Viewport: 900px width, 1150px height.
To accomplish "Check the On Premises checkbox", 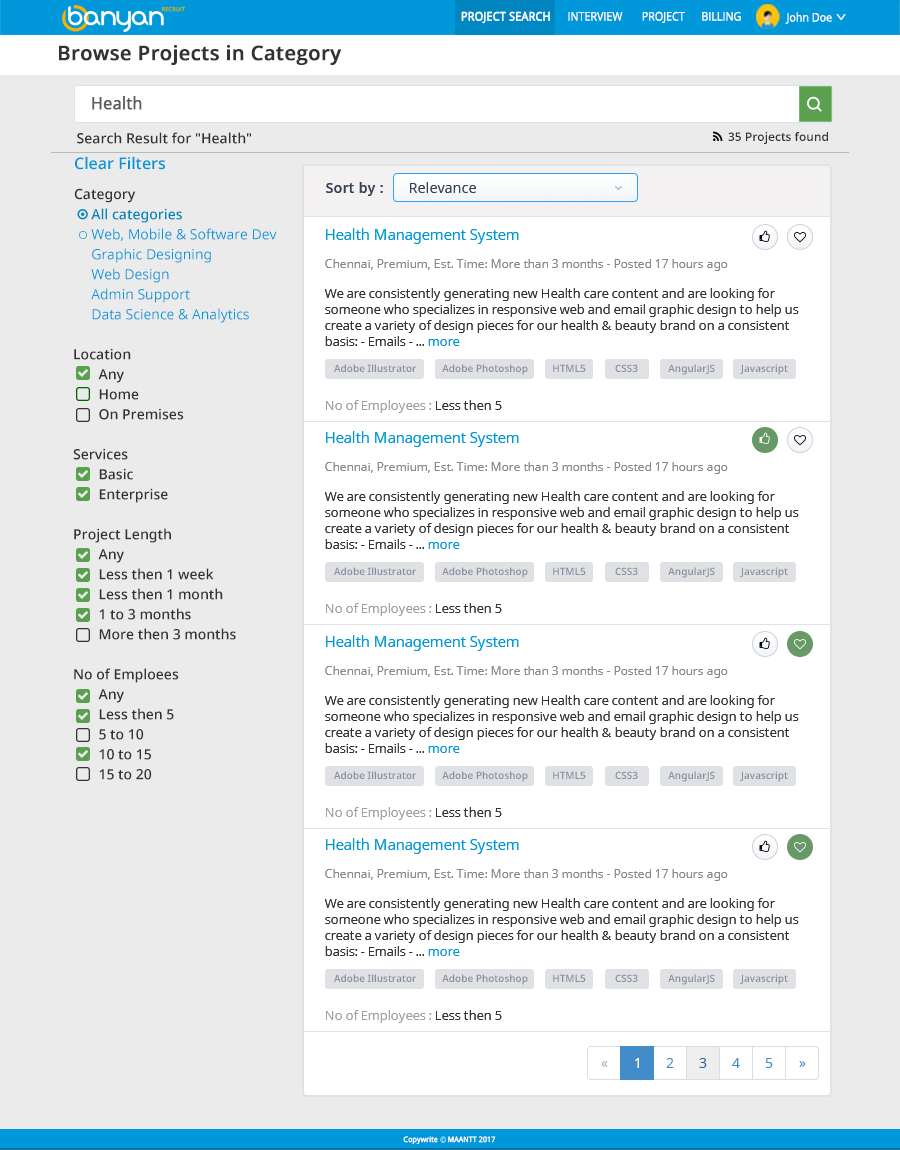I will [83, 414].
